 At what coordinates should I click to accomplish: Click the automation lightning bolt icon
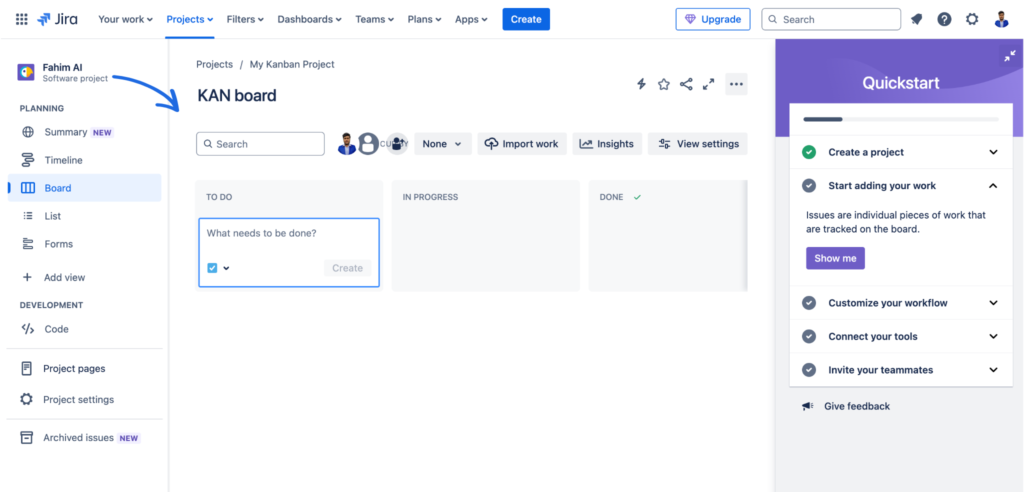(x=641, y=84)
